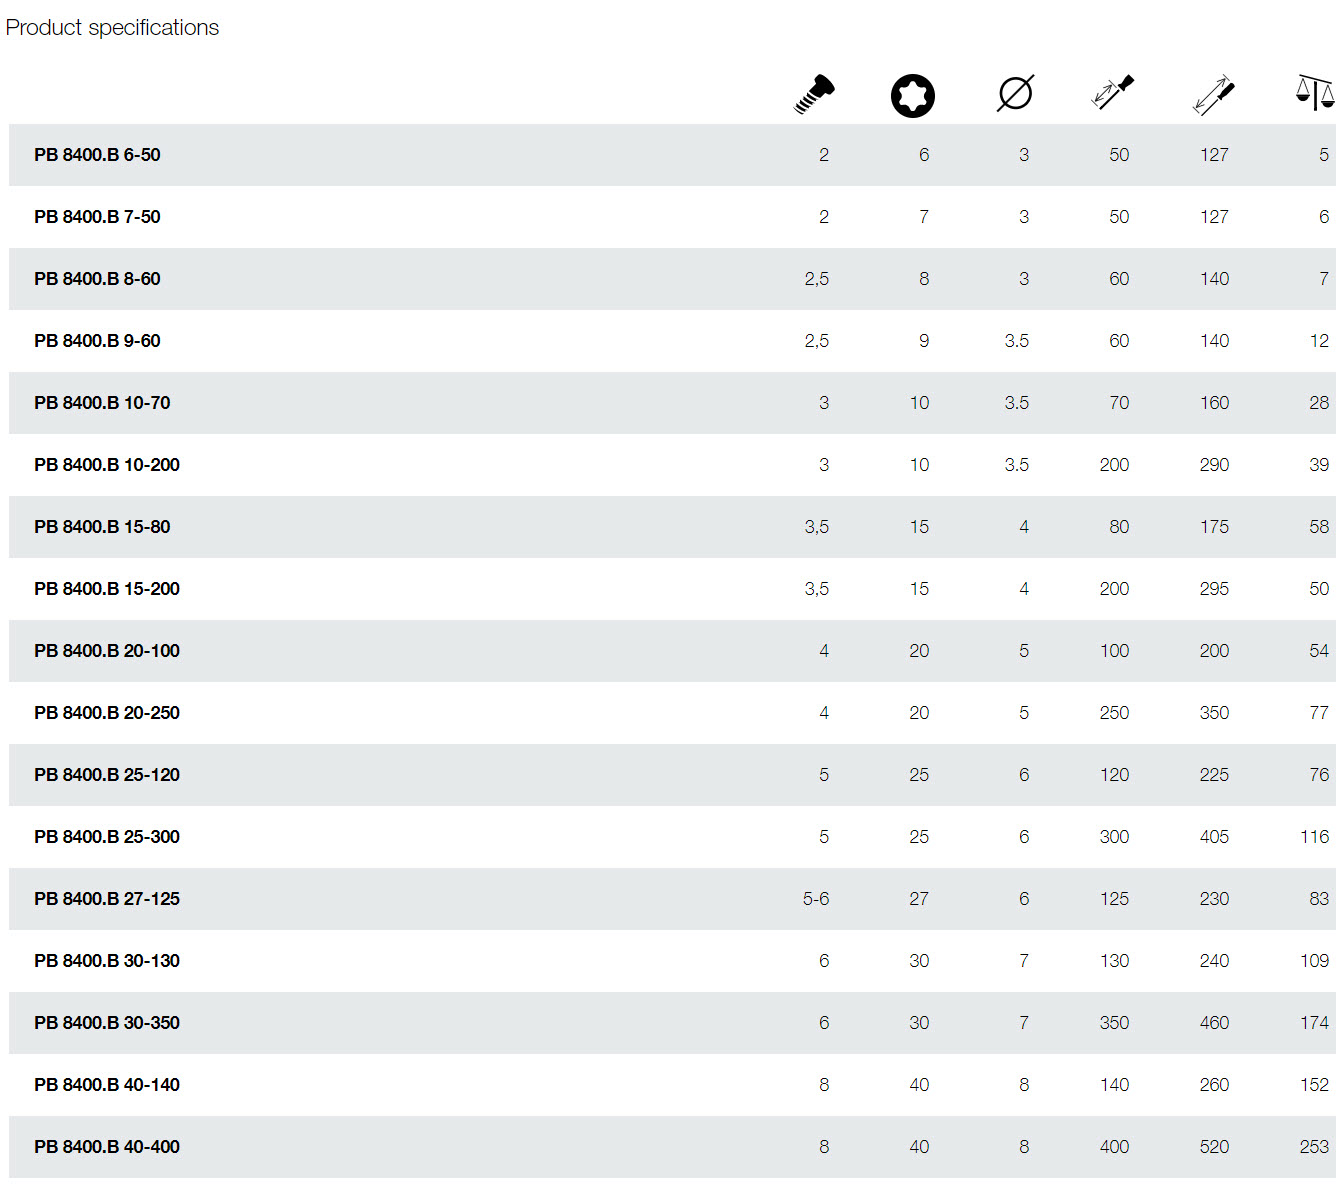Screen dimensions: 1336x1196
Task: Choose product PB 8400.B 30-350
Action: [x=107, y=1023]
